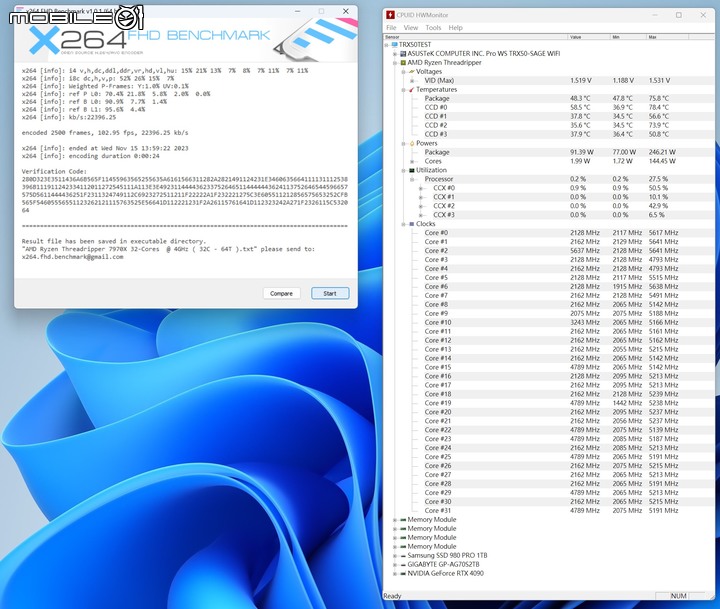The width and height of the screenshot is (720, 609).
Task: Select the VID (Max) voltage row
Action: [x=549, y=80]
